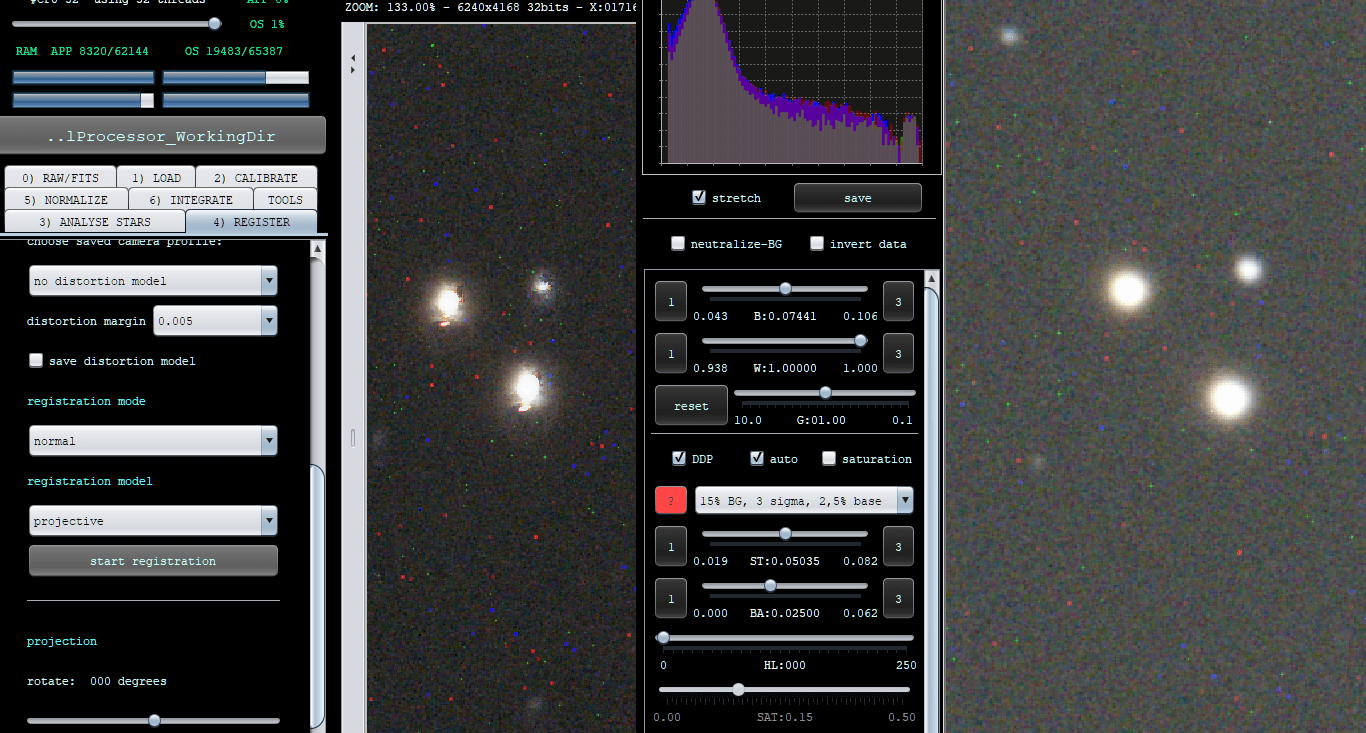Viewport: 1366px width, 733px height.
Task: Open the registration mode "normal" dropdown
Action: (153, 441)
